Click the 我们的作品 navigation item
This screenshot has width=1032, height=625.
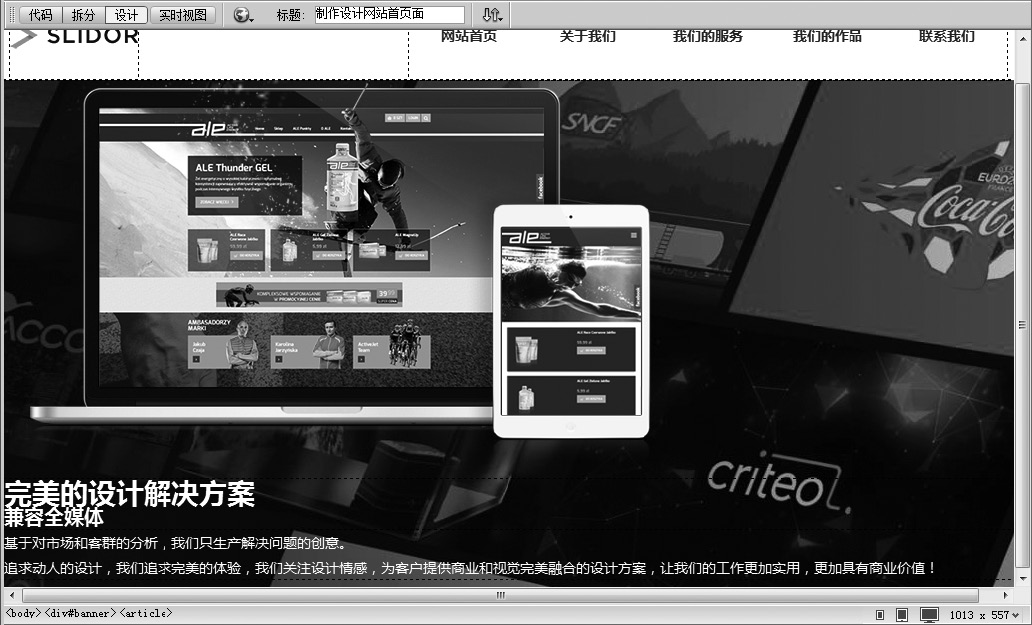tap(827, 36)
